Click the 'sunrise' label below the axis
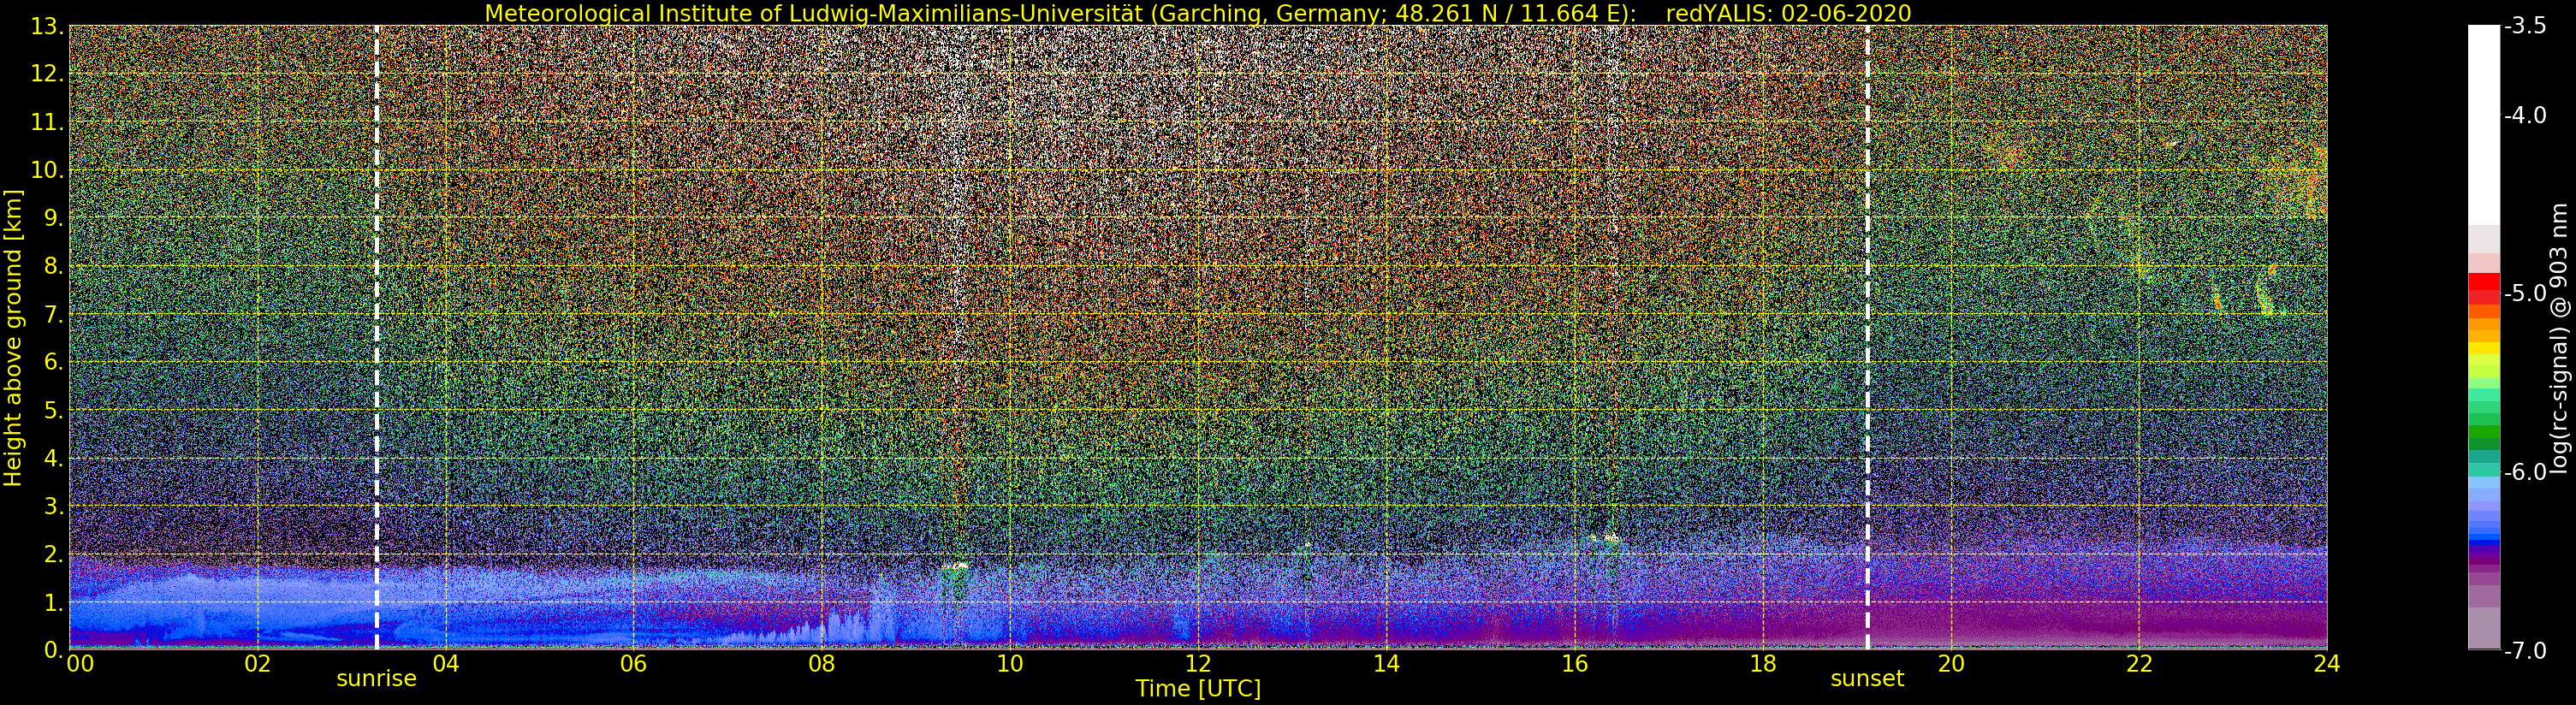Viewport: 2576px width, 705px height. coord(376,679)
